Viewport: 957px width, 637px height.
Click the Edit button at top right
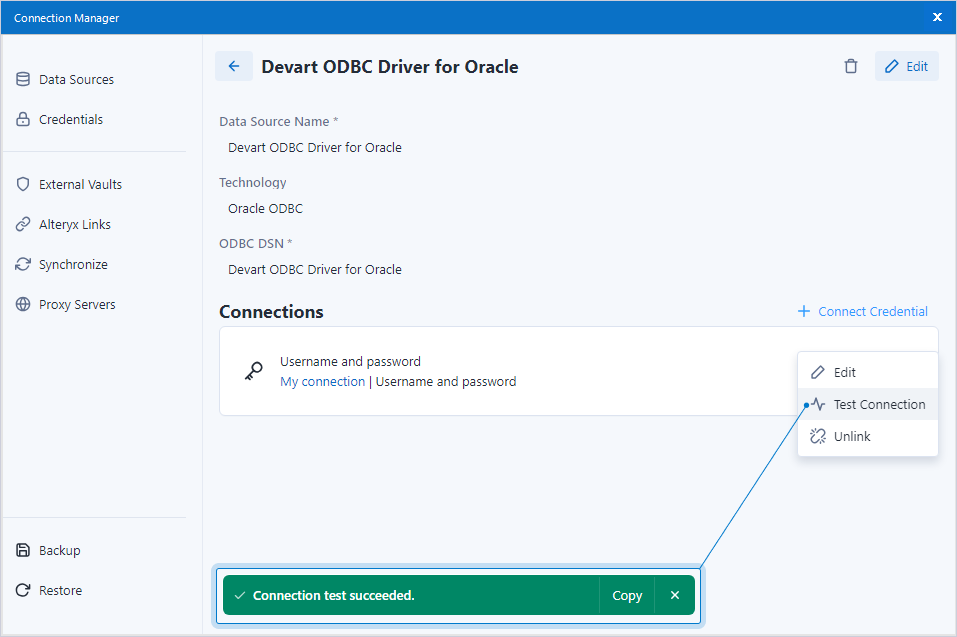pyautogui.click(x=906, y=67)
